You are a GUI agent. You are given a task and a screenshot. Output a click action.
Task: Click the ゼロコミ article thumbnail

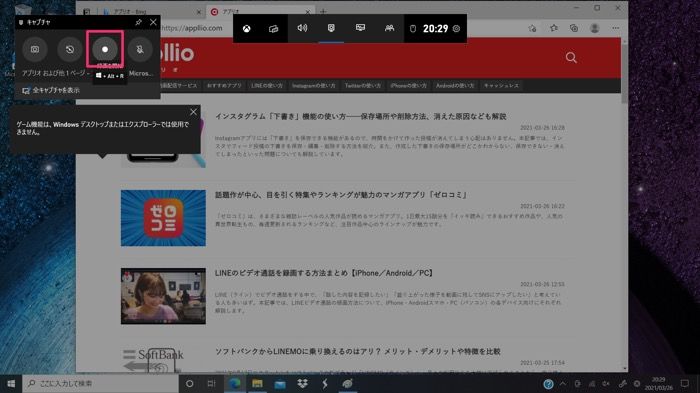(x=163, y=218)
